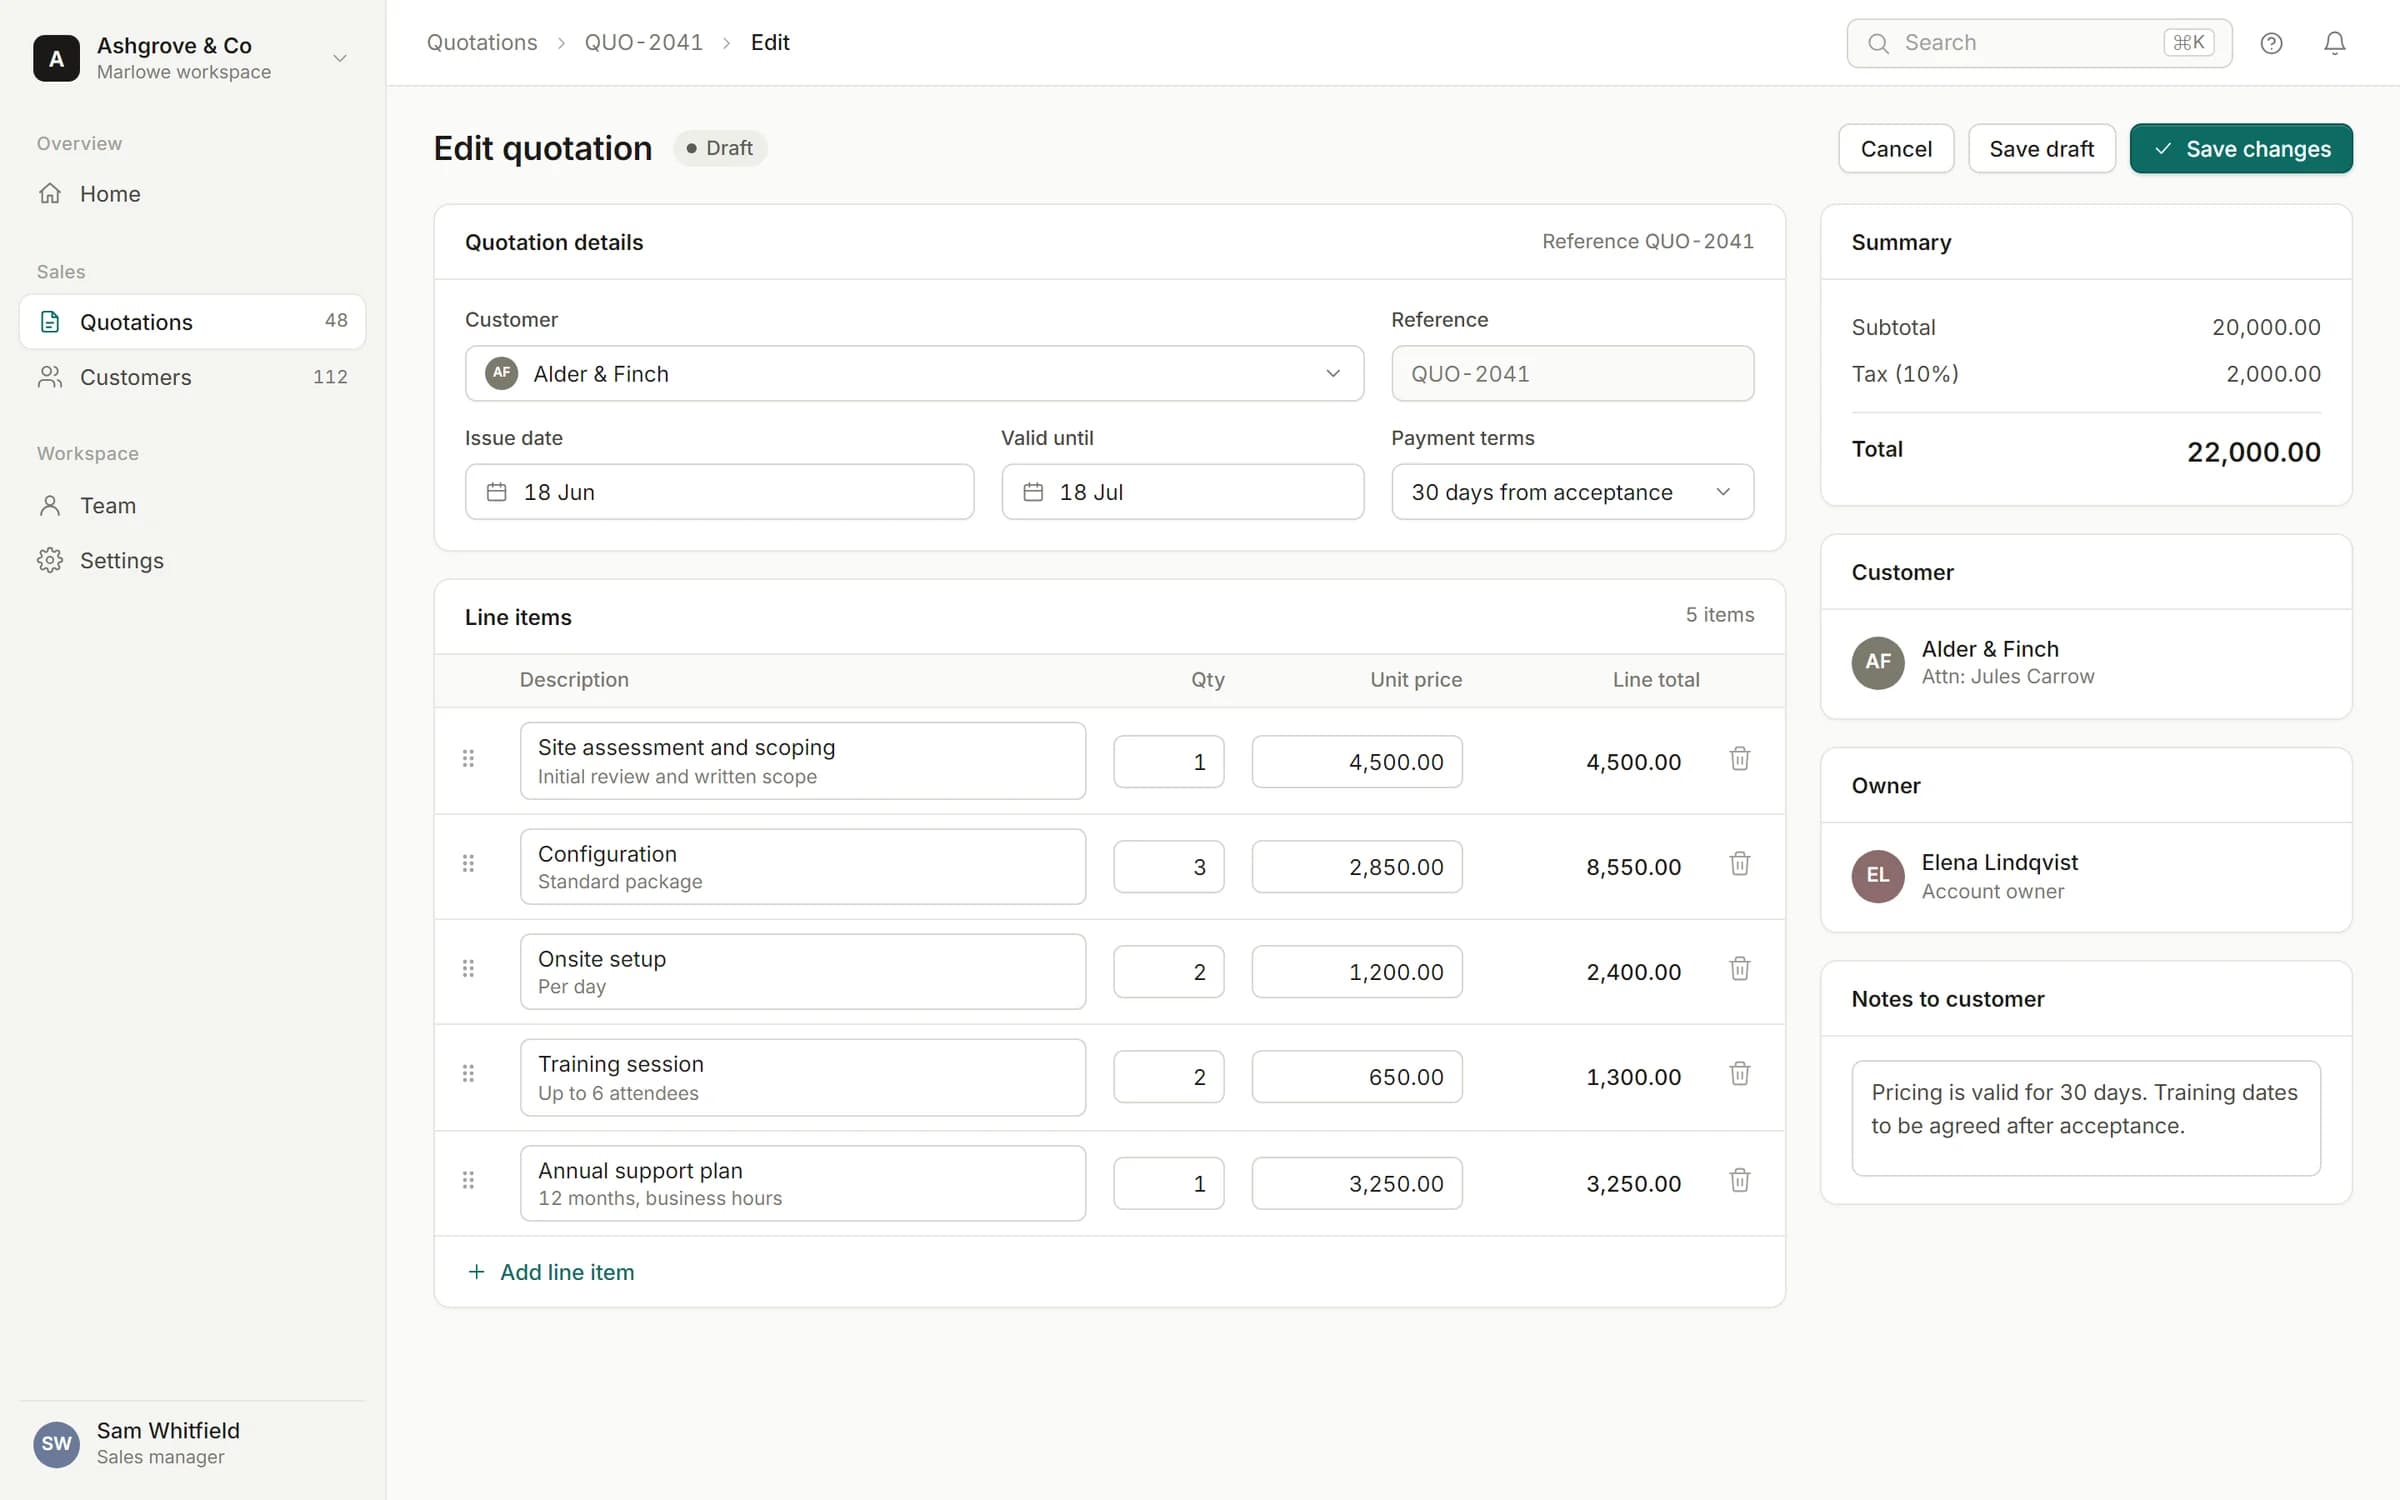Click Save changes button

2240,149
